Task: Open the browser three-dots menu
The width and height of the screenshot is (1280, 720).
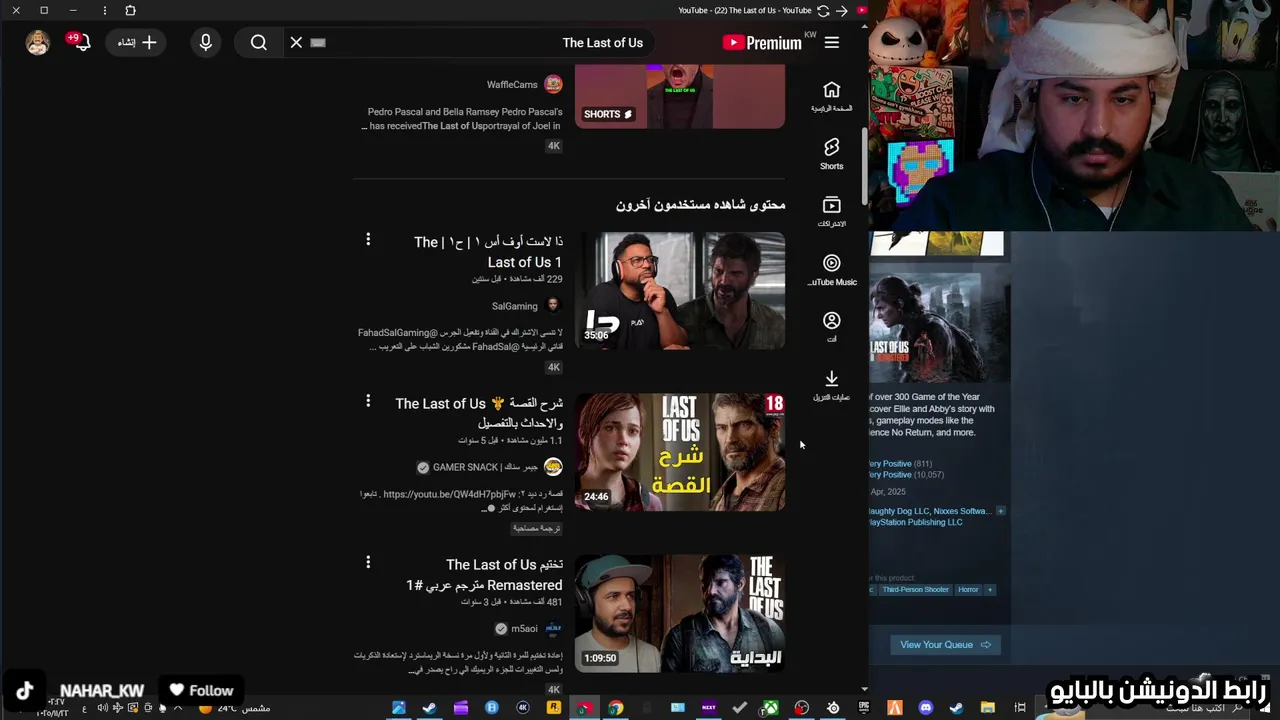Action: (x=105, y=10)
